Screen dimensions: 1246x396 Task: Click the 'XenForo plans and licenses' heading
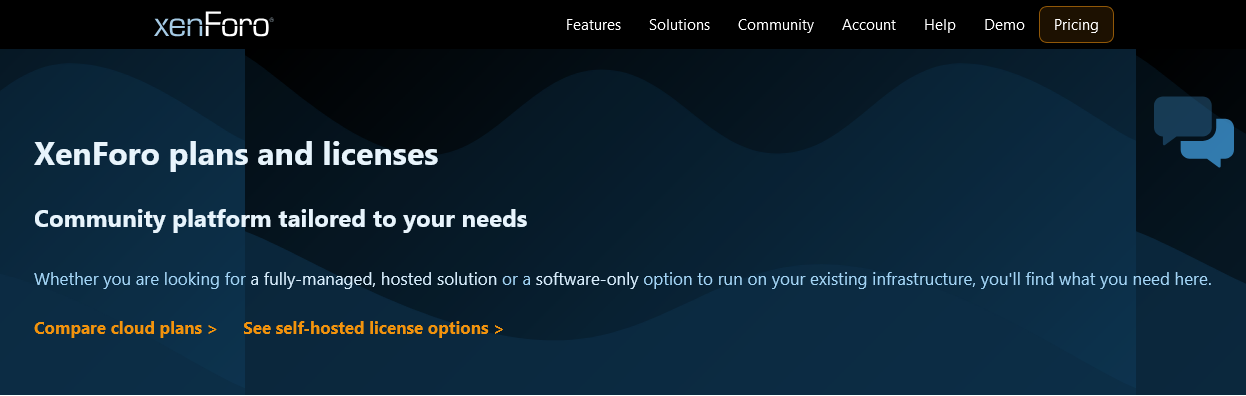236,155
